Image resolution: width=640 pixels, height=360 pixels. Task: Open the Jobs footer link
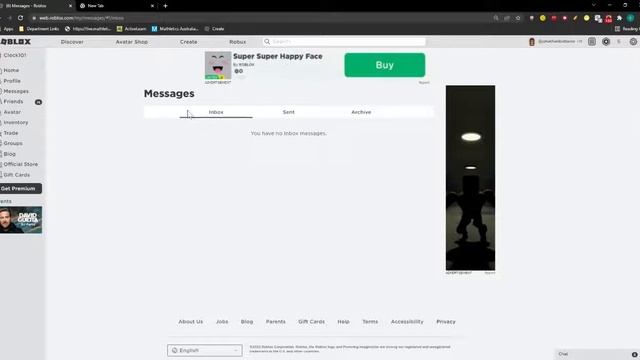click(x=222, y=322)
